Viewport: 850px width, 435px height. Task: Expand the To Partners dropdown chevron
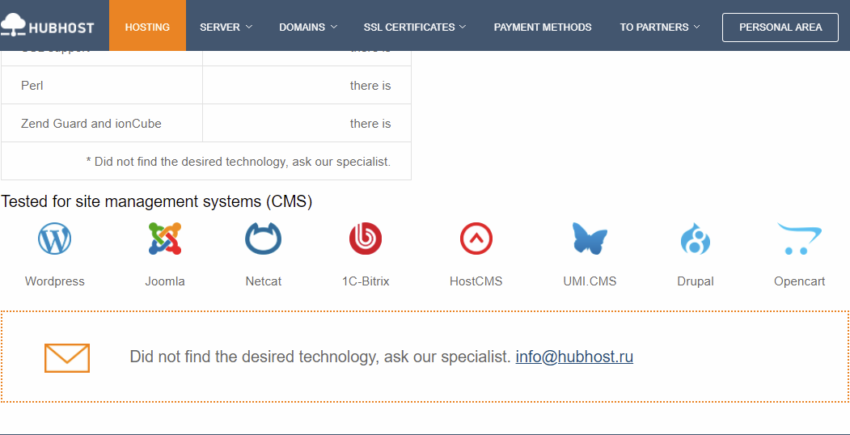(x=697, y=27)
